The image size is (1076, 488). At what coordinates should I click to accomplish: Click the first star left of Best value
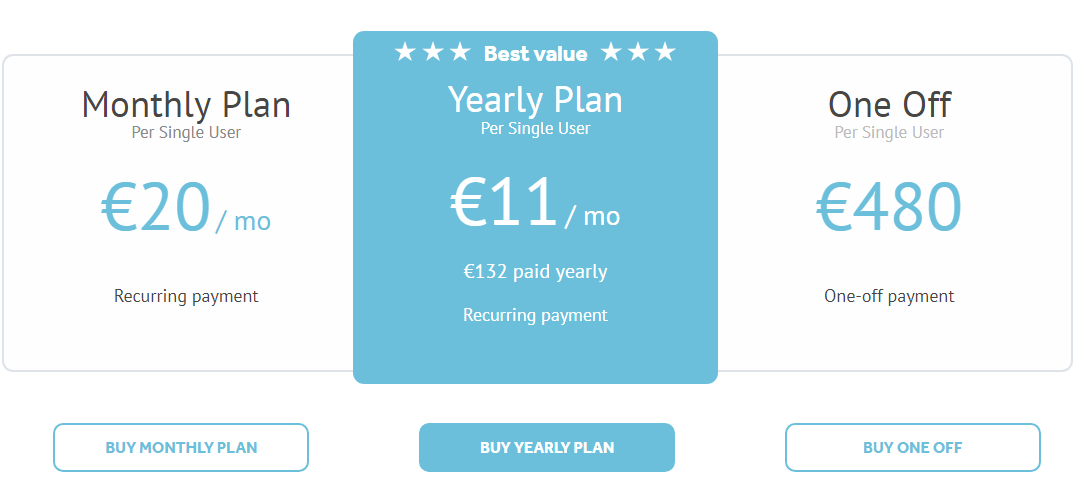405,52
